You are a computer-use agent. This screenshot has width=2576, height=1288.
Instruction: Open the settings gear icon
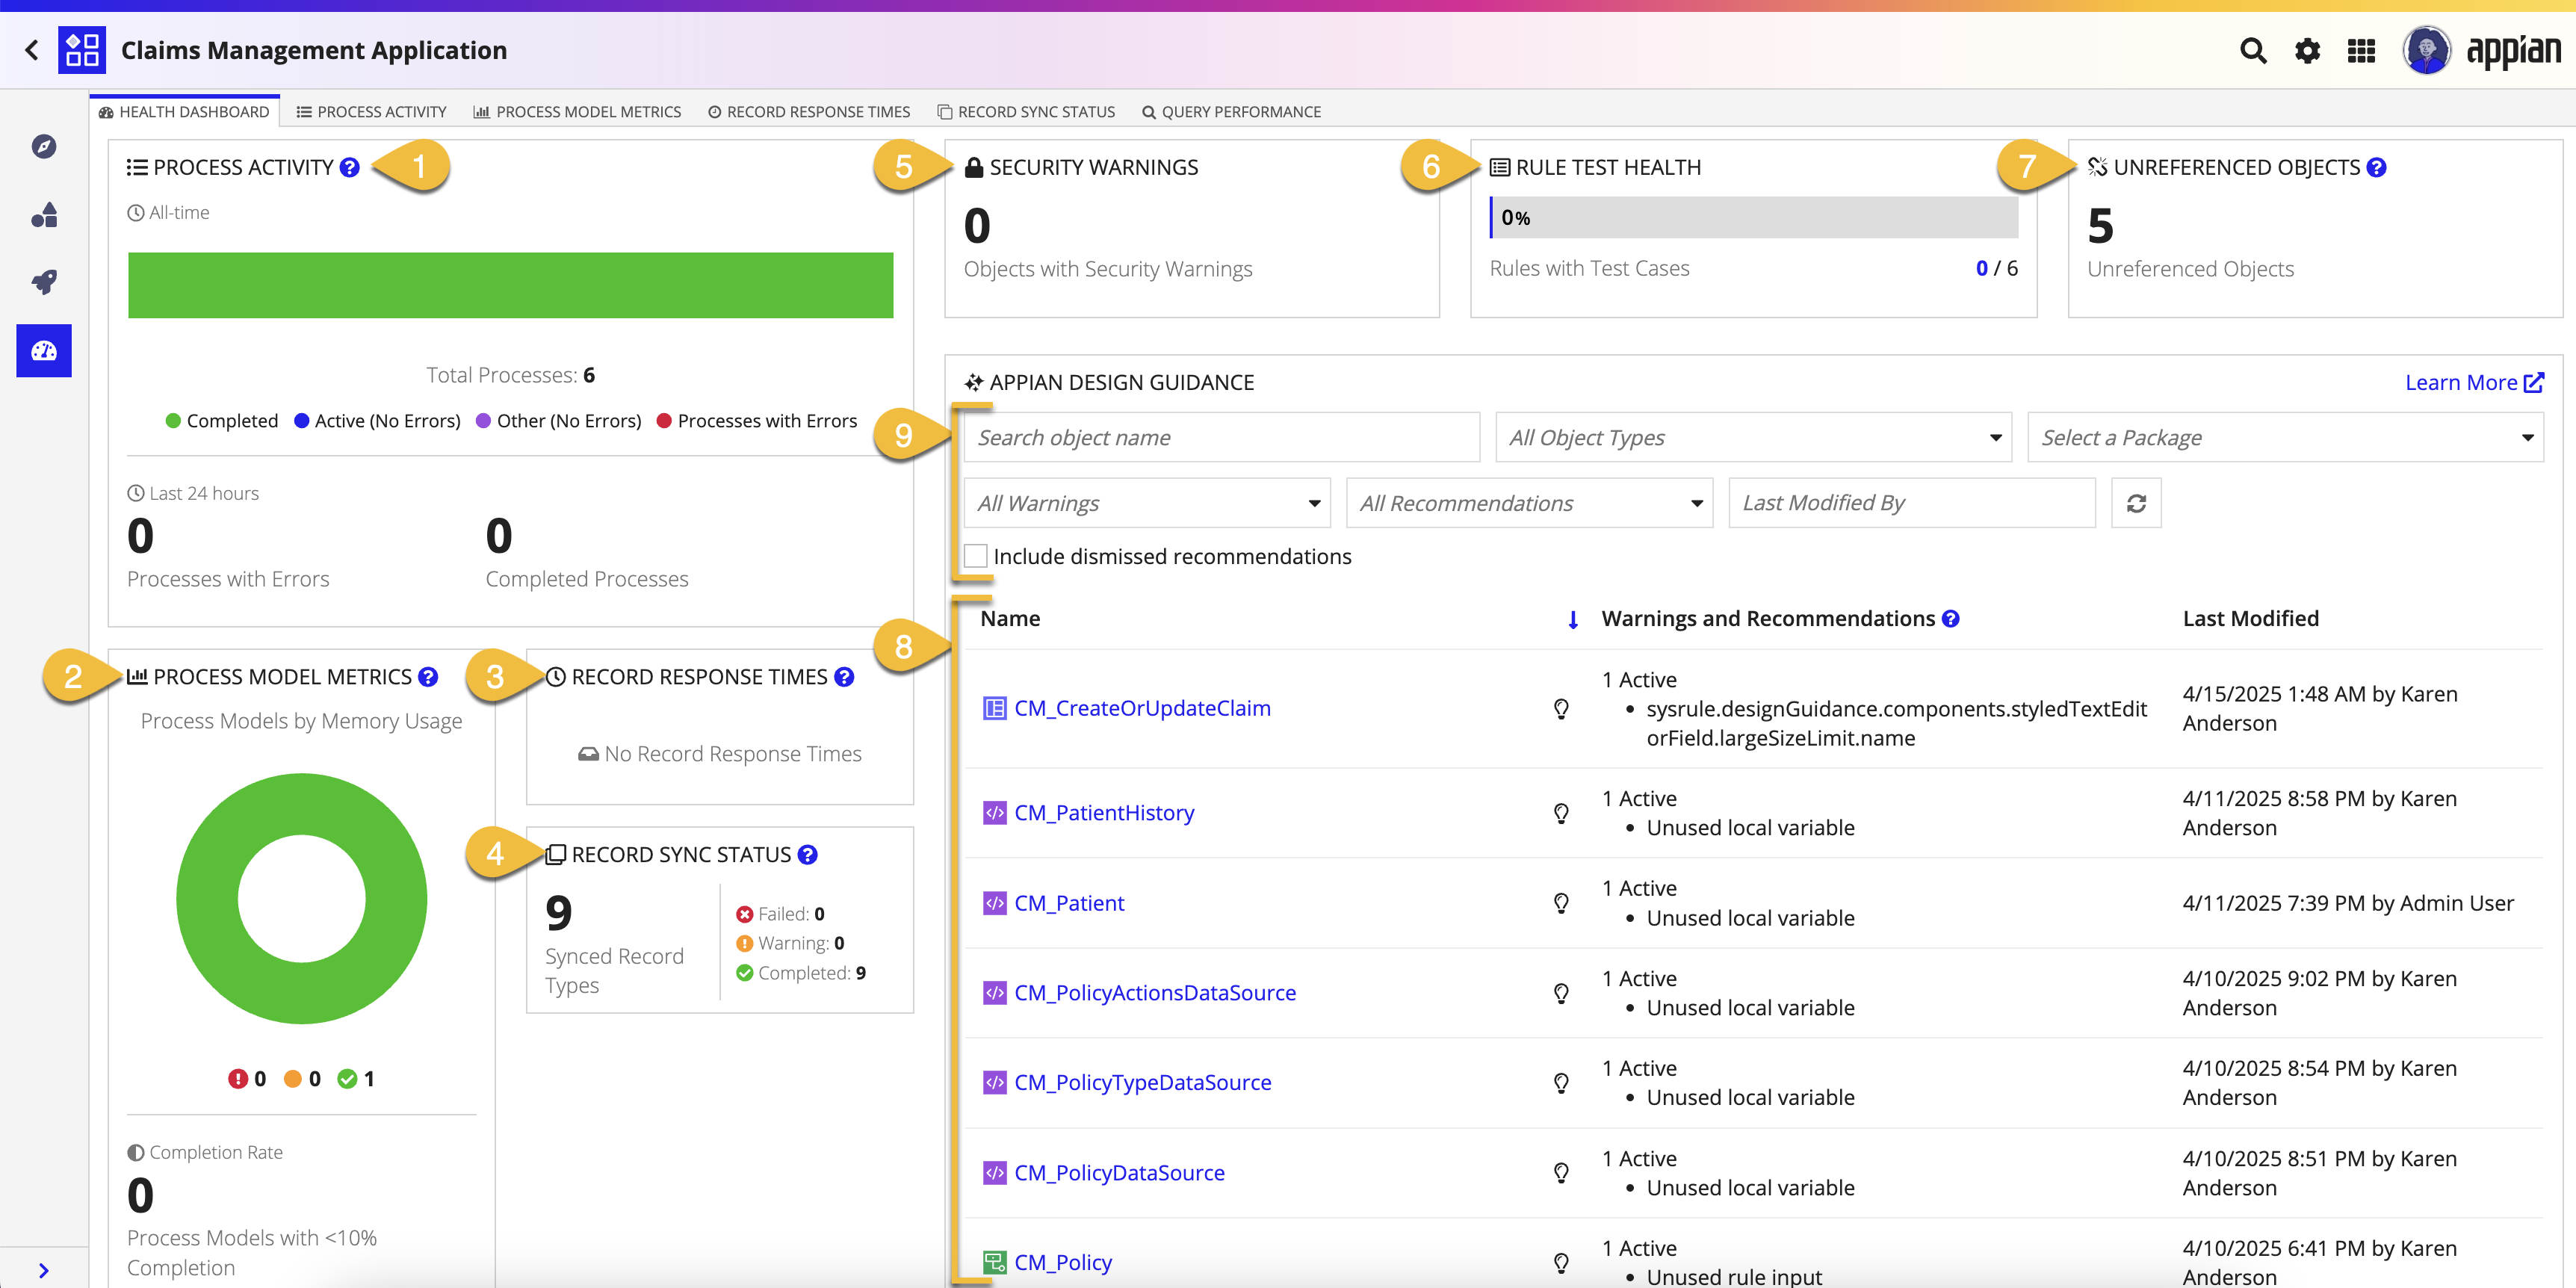click(2307, 50)
